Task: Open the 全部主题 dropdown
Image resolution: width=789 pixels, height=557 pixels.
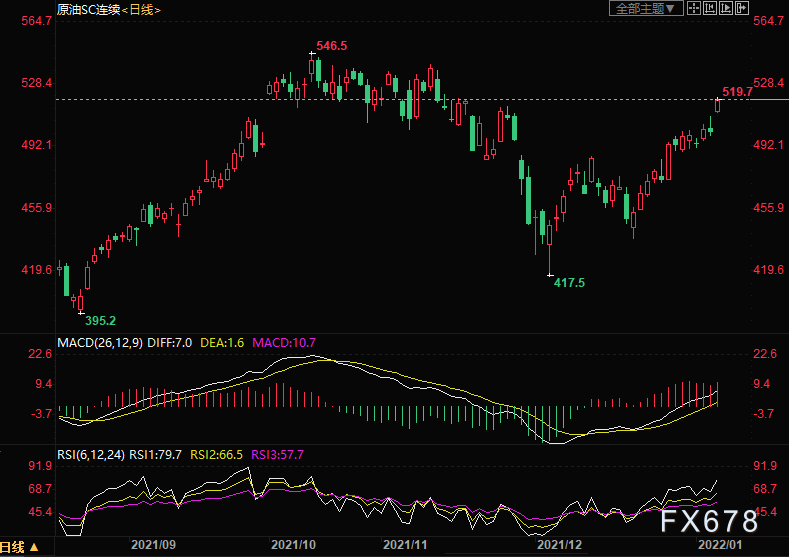Action: coord(646,9)
